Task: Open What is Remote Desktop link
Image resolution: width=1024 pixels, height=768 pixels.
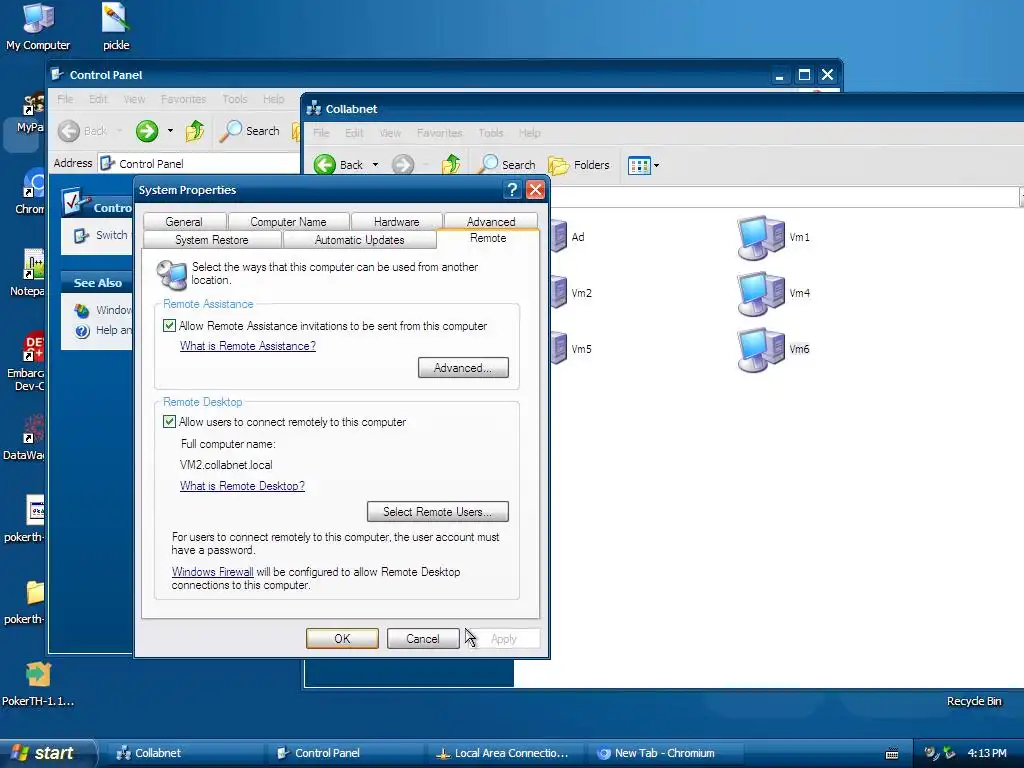Action: click(x=242, y=486)
